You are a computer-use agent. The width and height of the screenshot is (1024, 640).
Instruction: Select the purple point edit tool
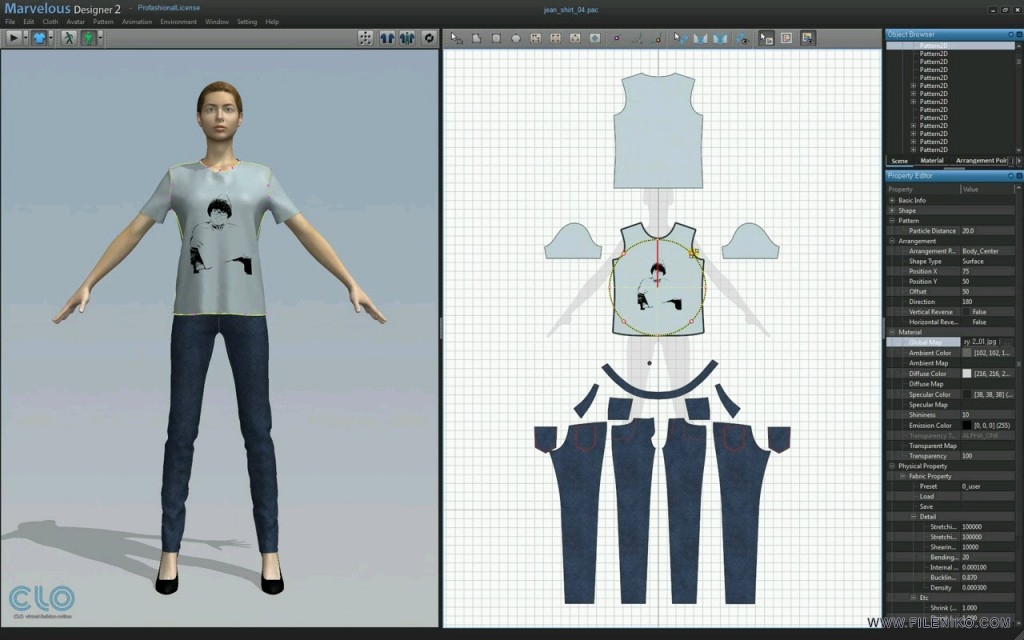[616, 39]
